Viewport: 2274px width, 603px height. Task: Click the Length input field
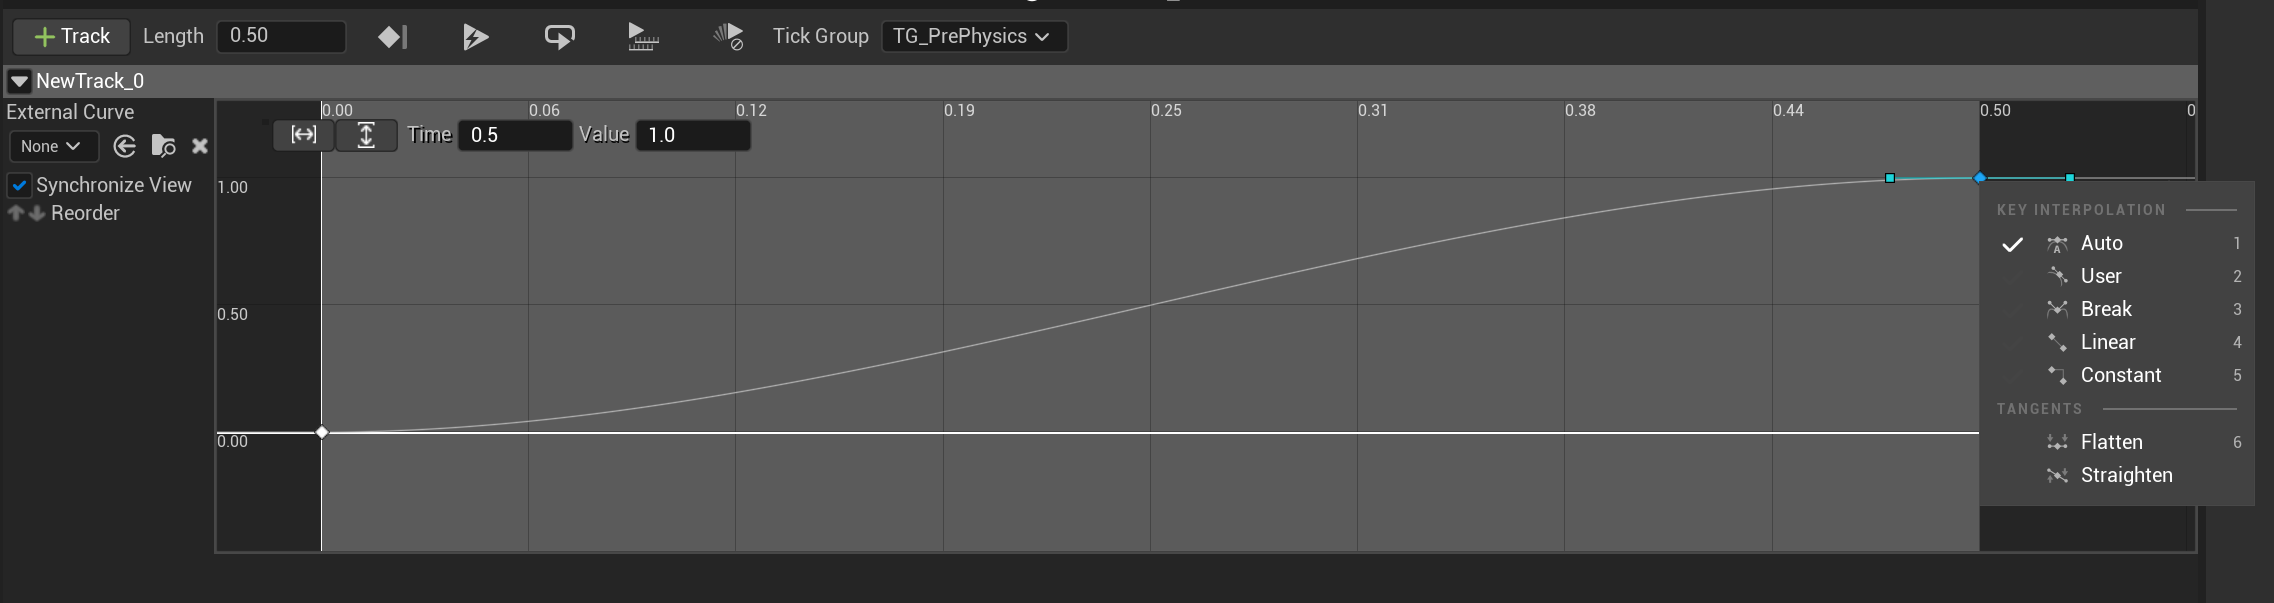tap(281, 36)
